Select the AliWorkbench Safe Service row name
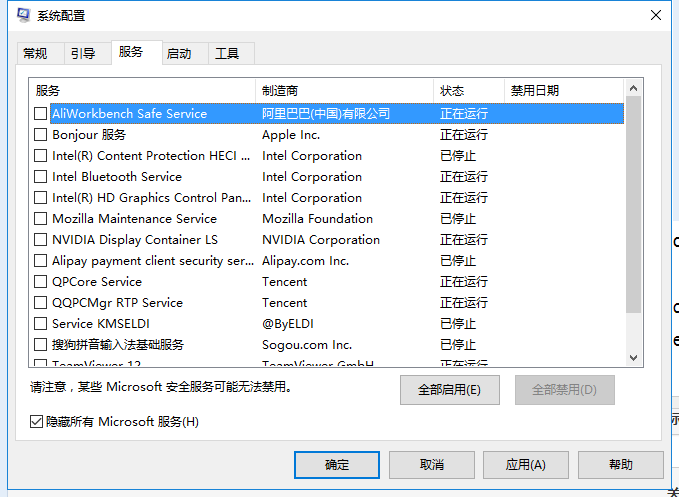Image resolution: width=679 pixels, height=497 pixels. [x=129, y=113]
